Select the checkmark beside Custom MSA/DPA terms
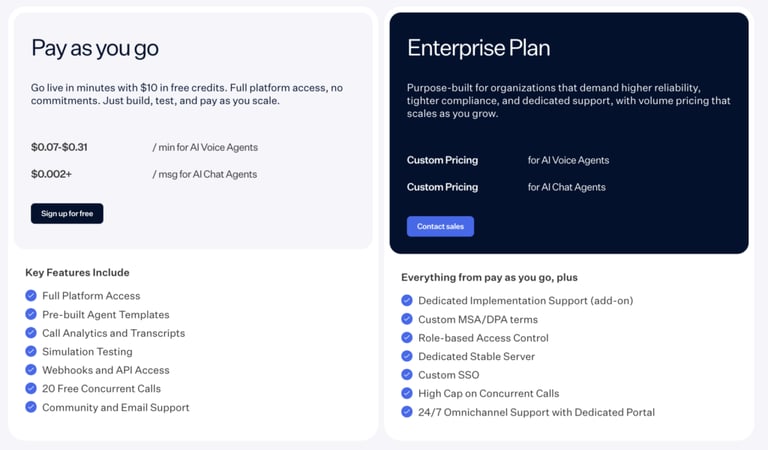The height and width of the screenshot is (450, 768). tap(407, 319)
